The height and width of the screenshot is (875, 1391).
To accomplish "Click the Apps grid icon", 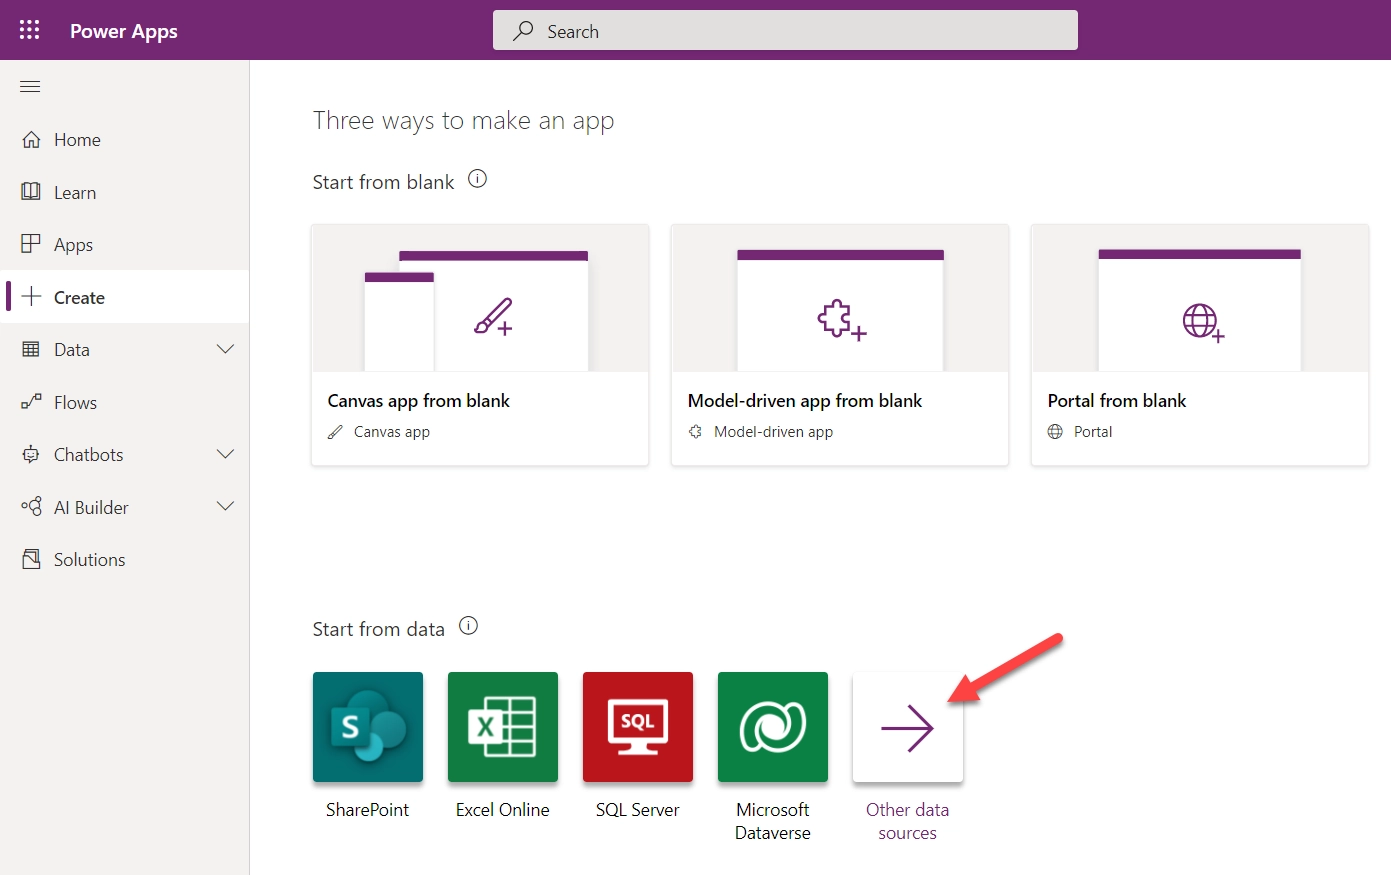I will pyautogui.click(x=31, y=243).
